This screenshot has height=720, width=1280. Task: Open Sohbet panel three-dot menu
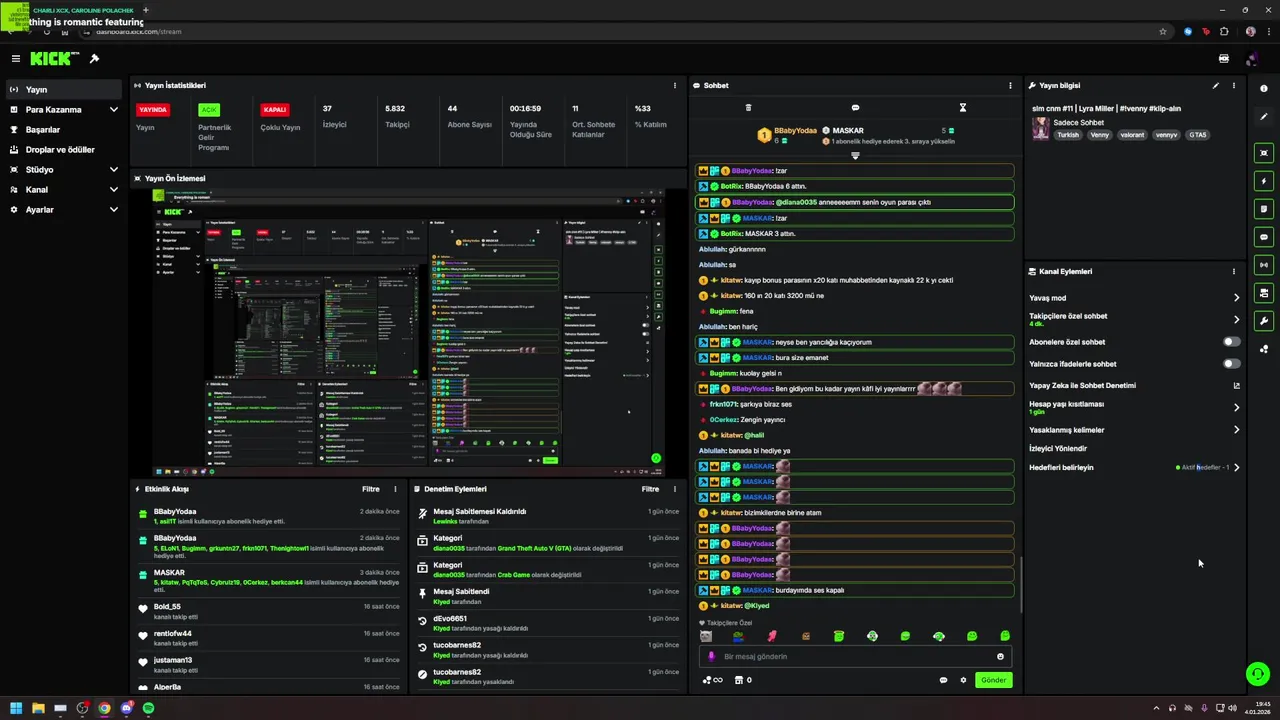point(1010,86)
